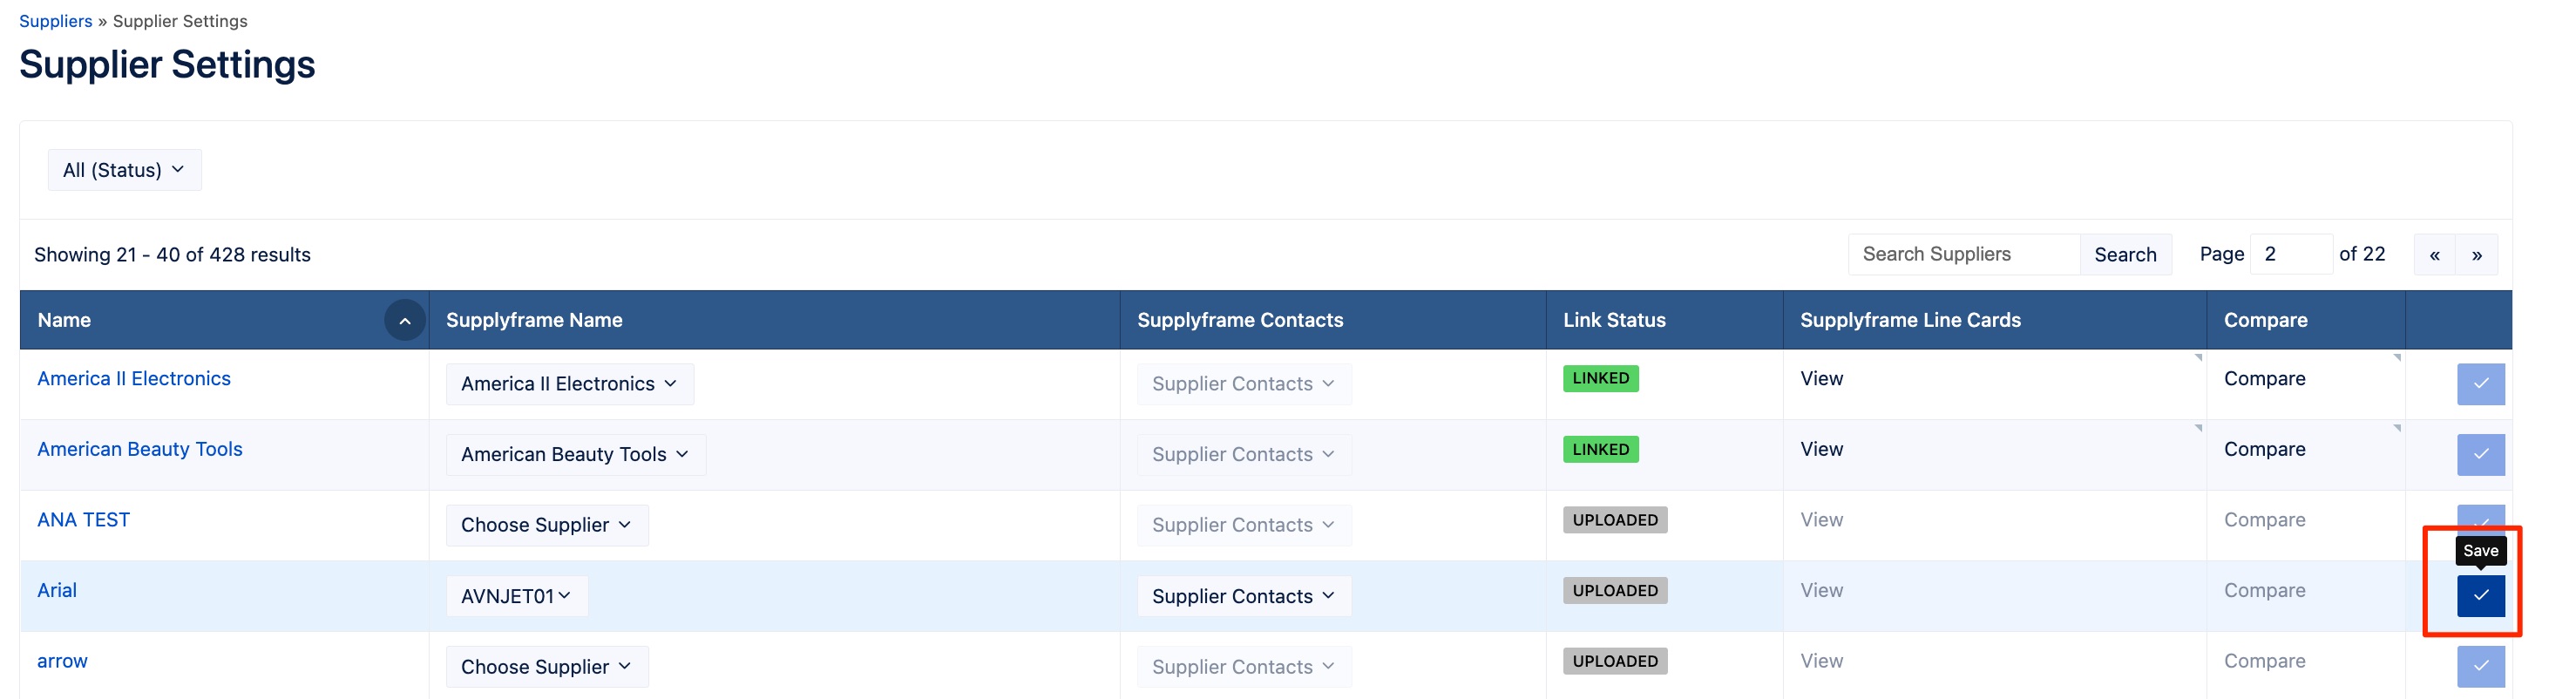Expand AVNJET01 supplier dropdown
The width and height of the screenshot is (2576, 699).
tap(516, 596)
